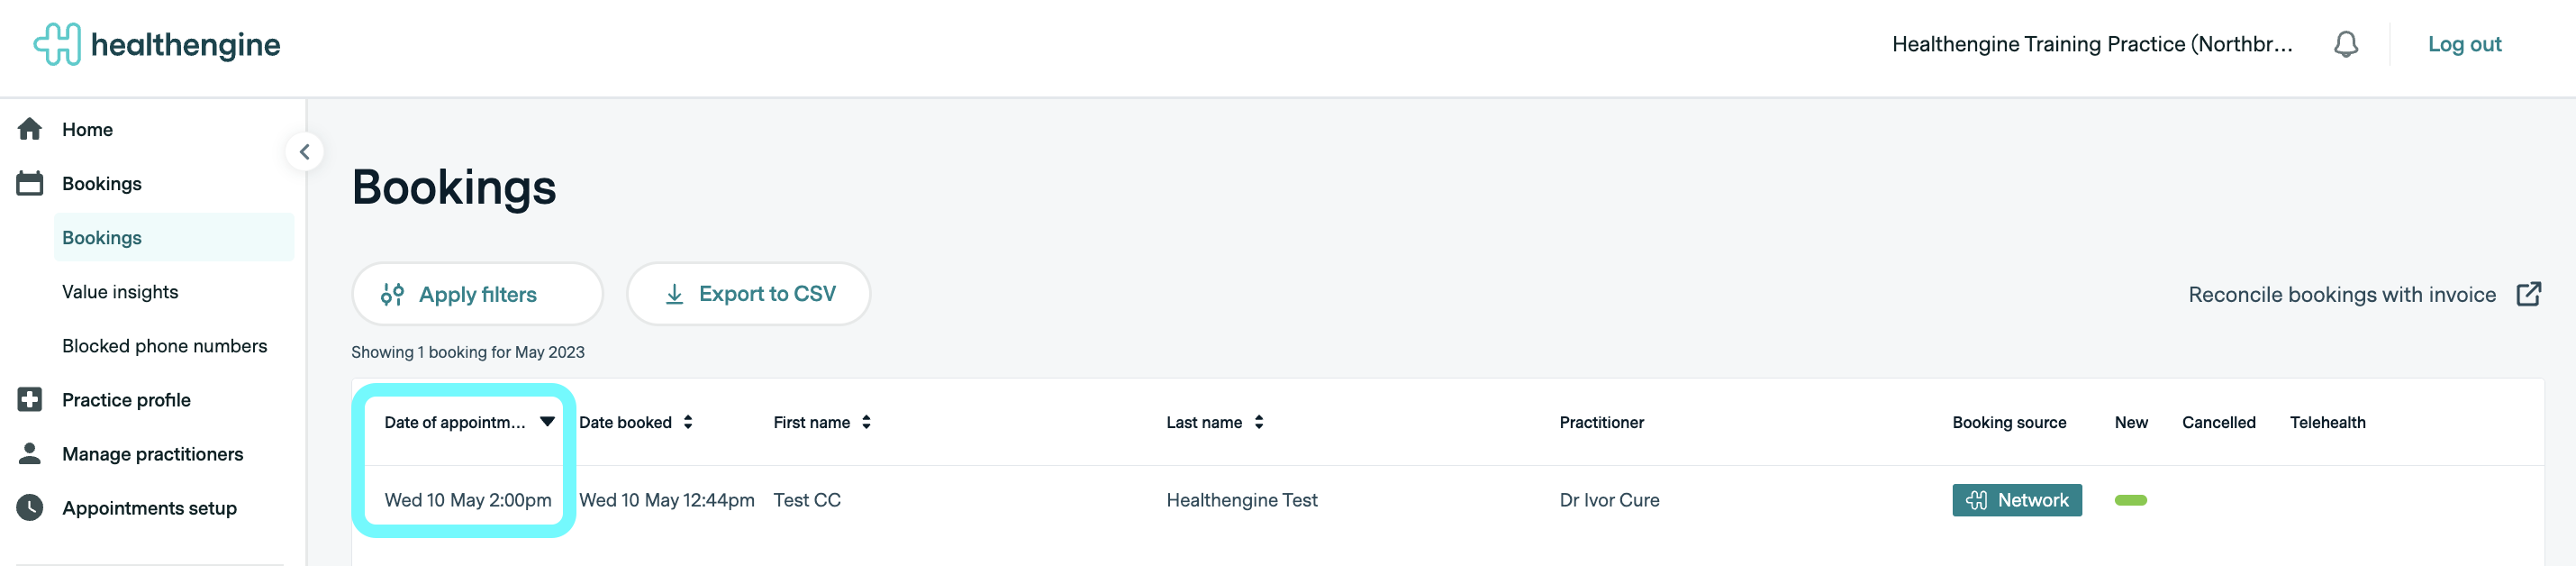
Task: Click the Log out link
Action: (x=2464, y=44)
